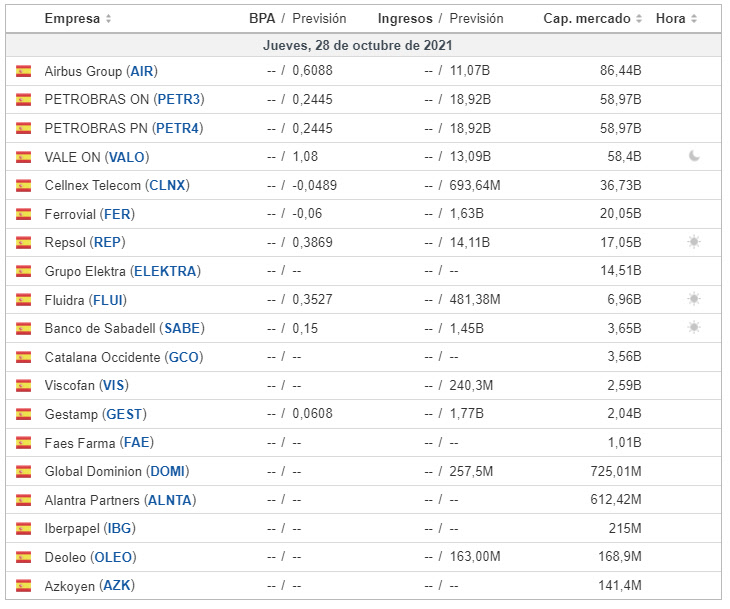The width and height of the screenshot is (730, 609).
Task: Click Azkoyen market cap 141,4M
Action: tap(620, 585)
